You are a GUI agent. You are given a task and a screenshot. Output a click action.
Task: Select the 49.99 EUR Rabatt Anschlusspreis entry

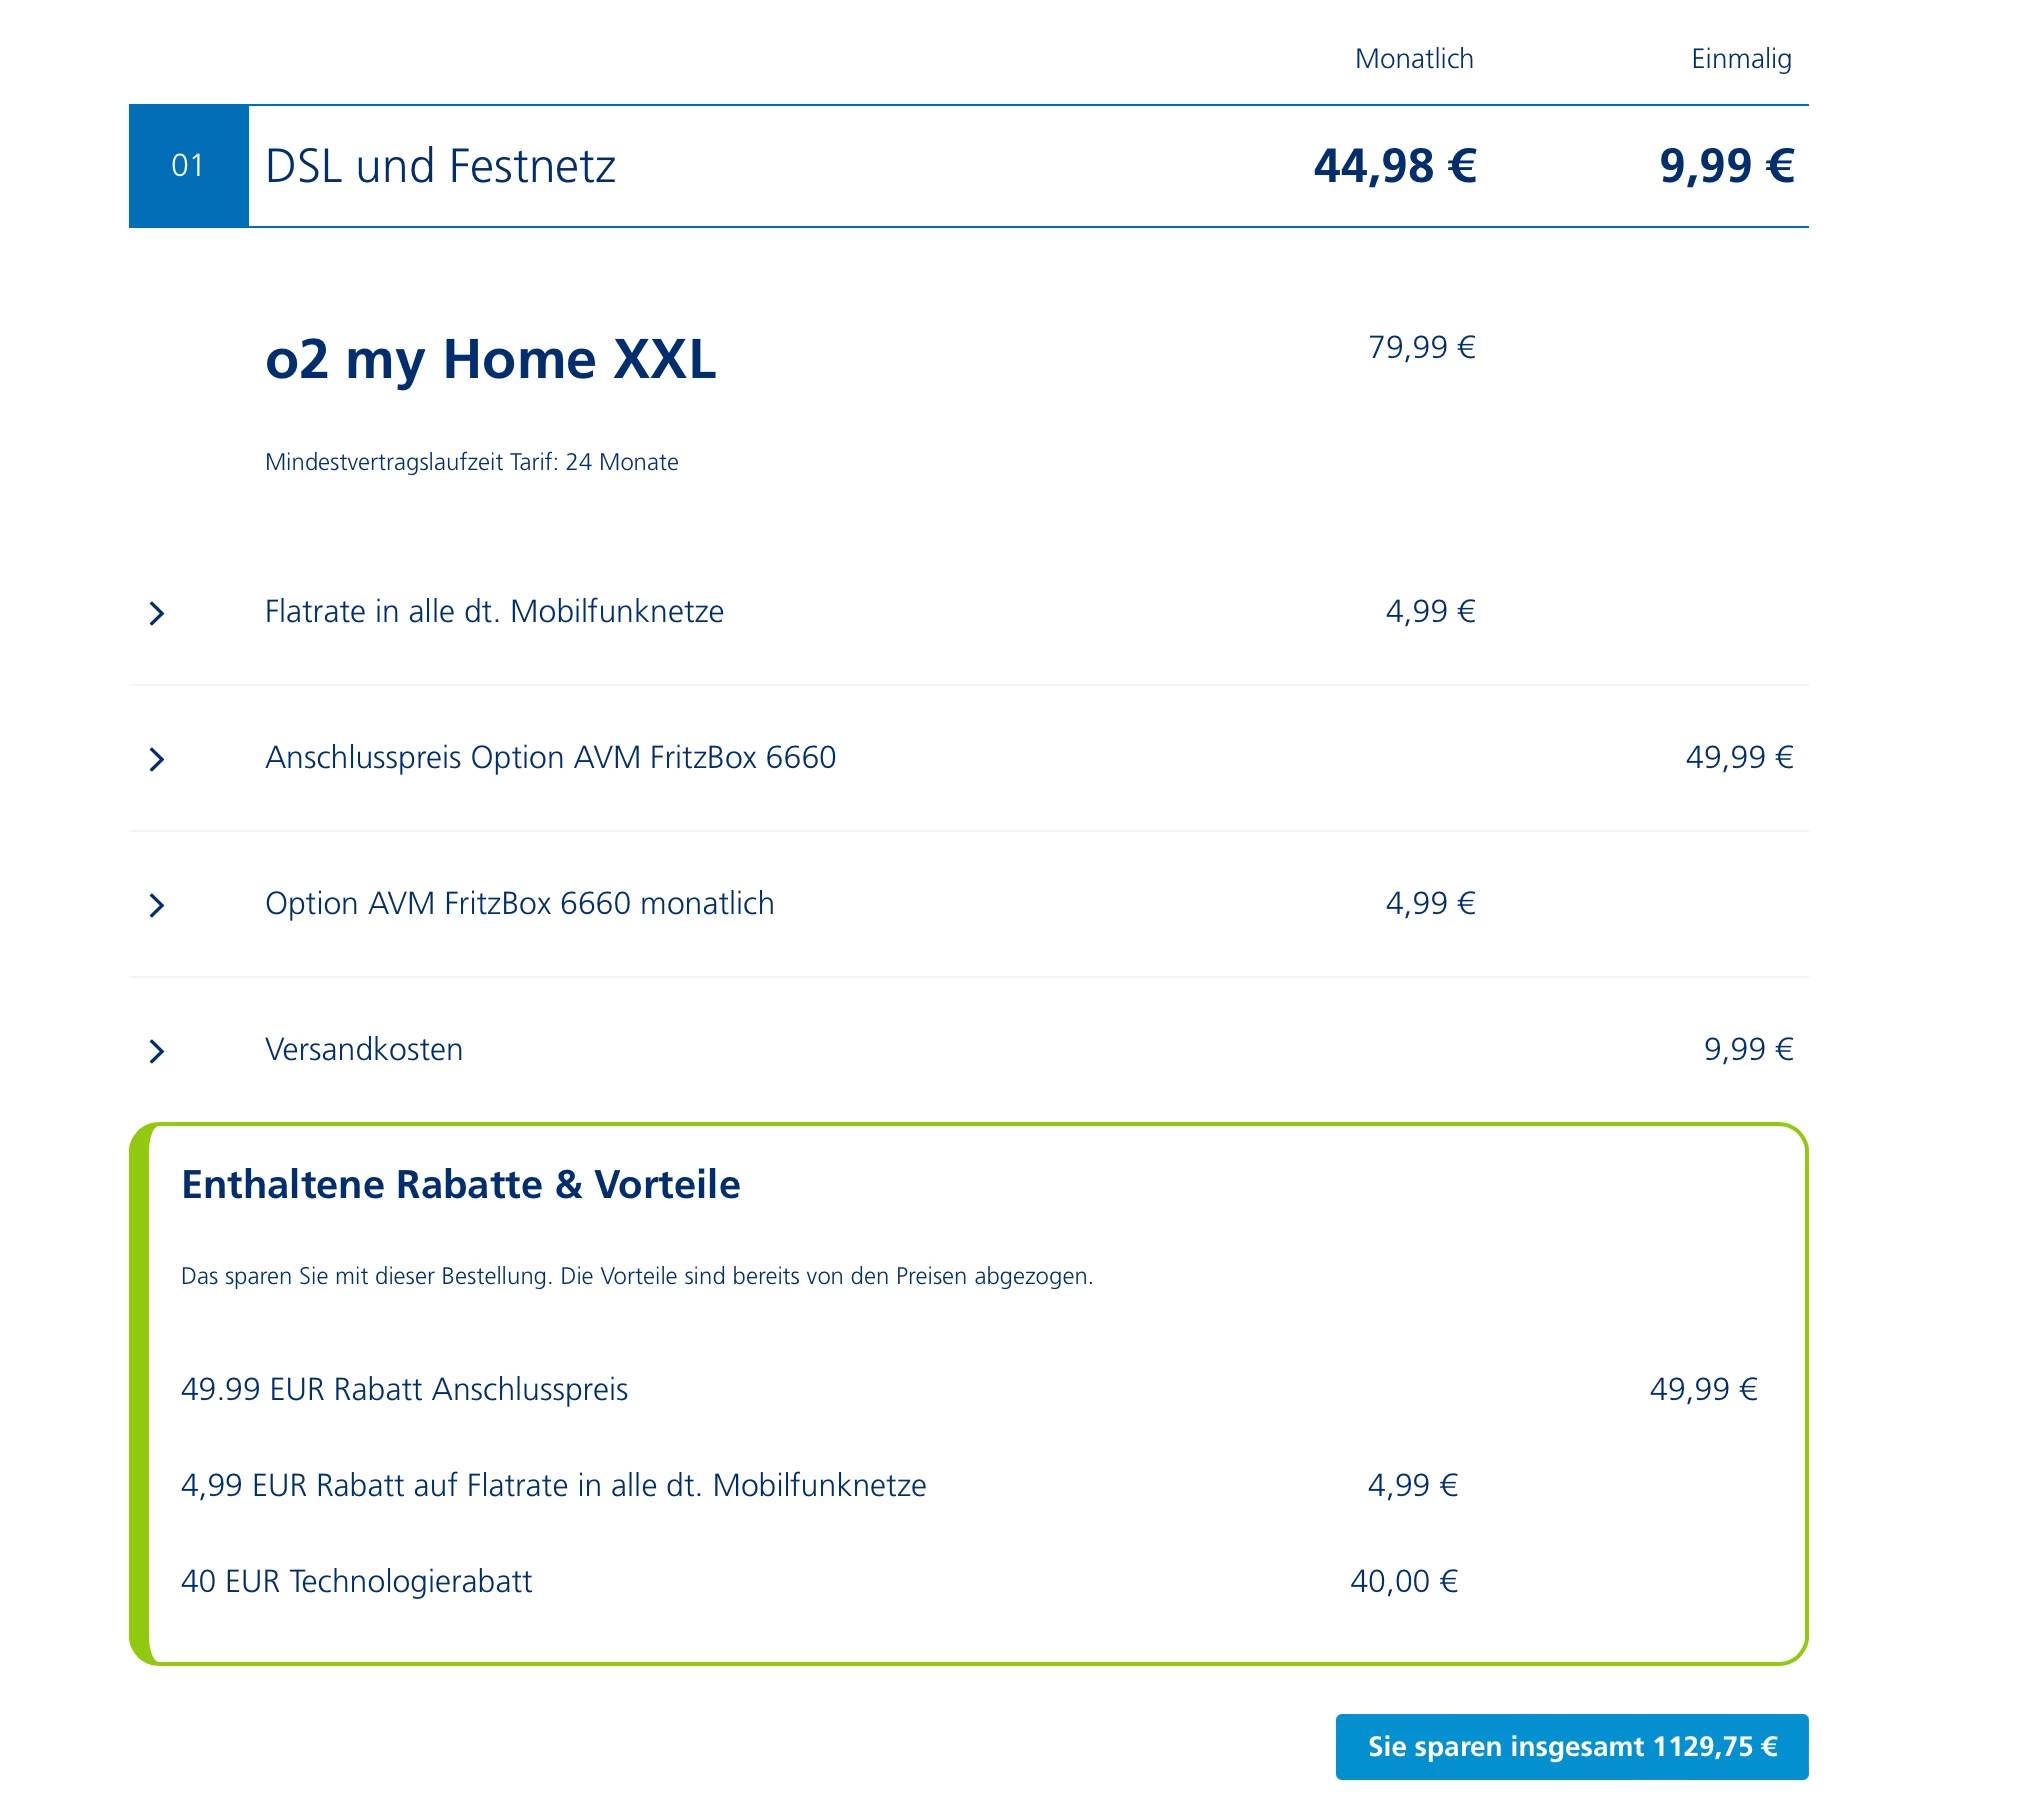(404, 1389)
